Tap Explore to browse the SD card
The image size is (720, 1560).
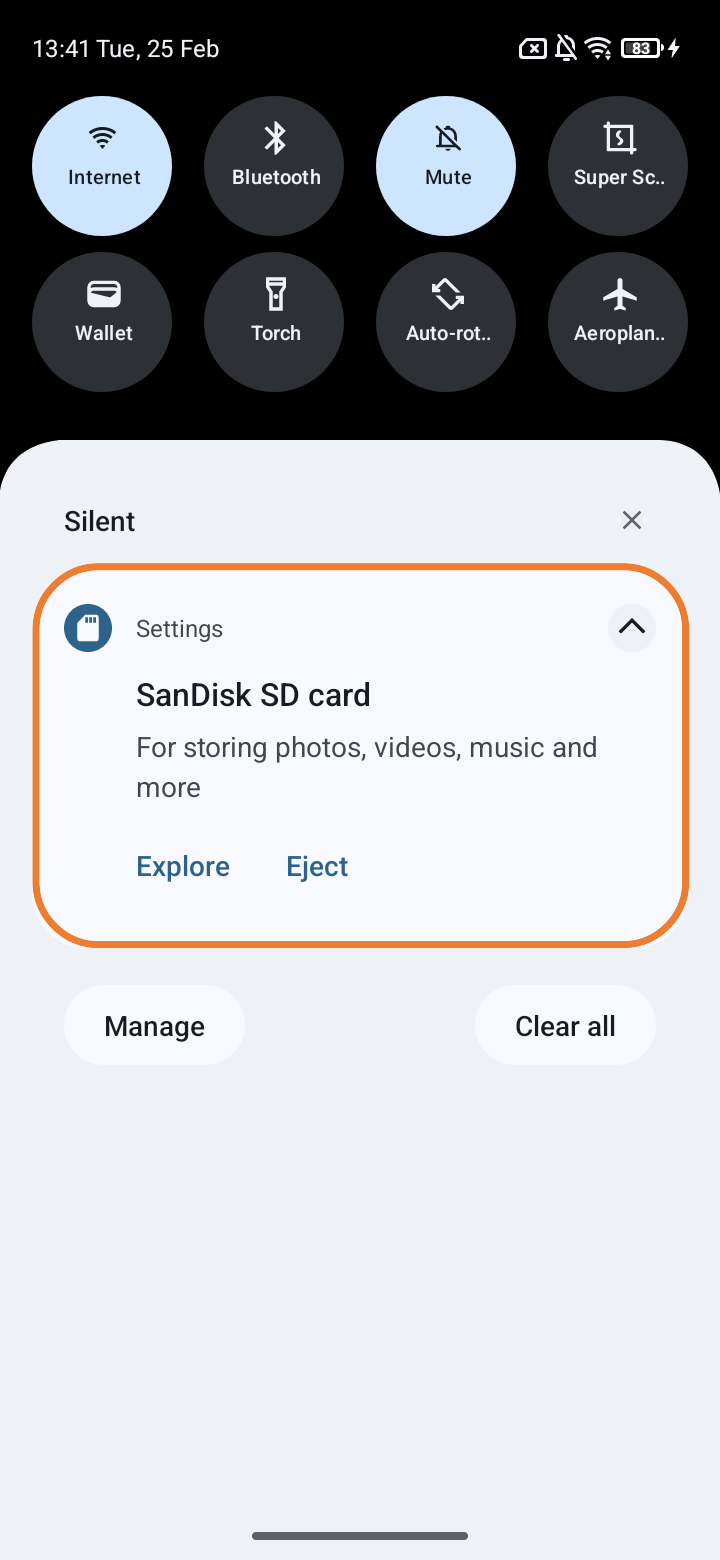(x=183, y=866)
